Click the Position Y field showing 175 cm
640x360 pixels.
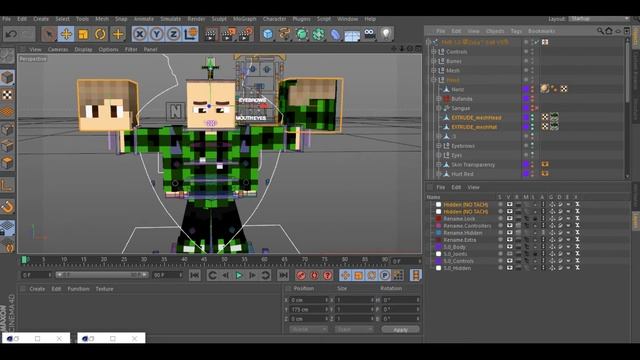308,309
